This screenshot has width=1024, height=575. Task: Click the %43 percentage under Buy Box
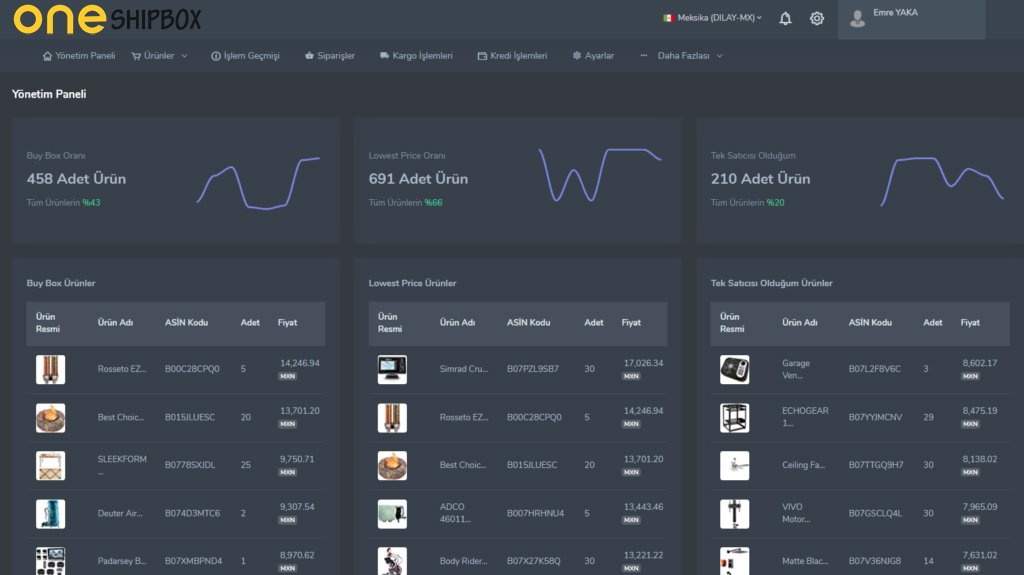point(91,203)
